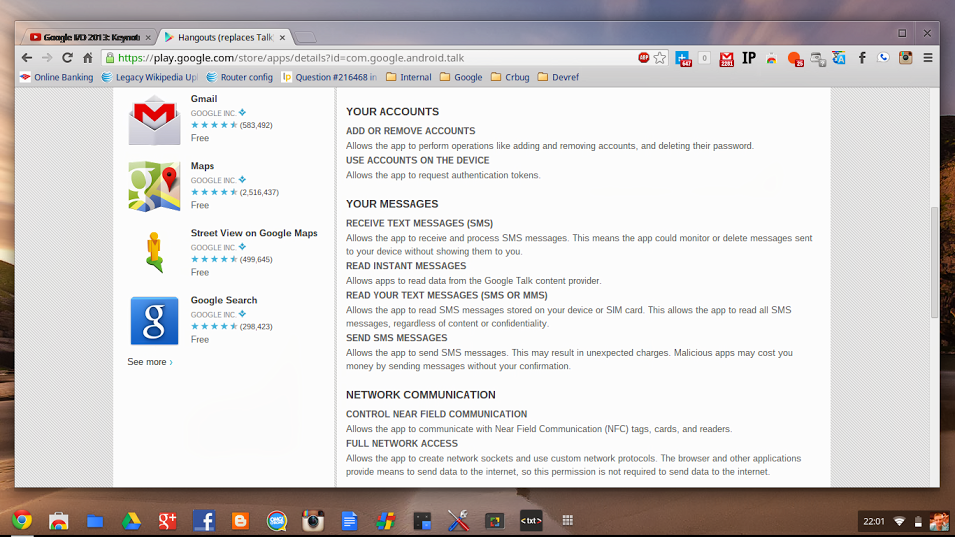Expand the See more apps link
Image resolution: width=955 pixels, height=537 pixels.
[150, 362]
